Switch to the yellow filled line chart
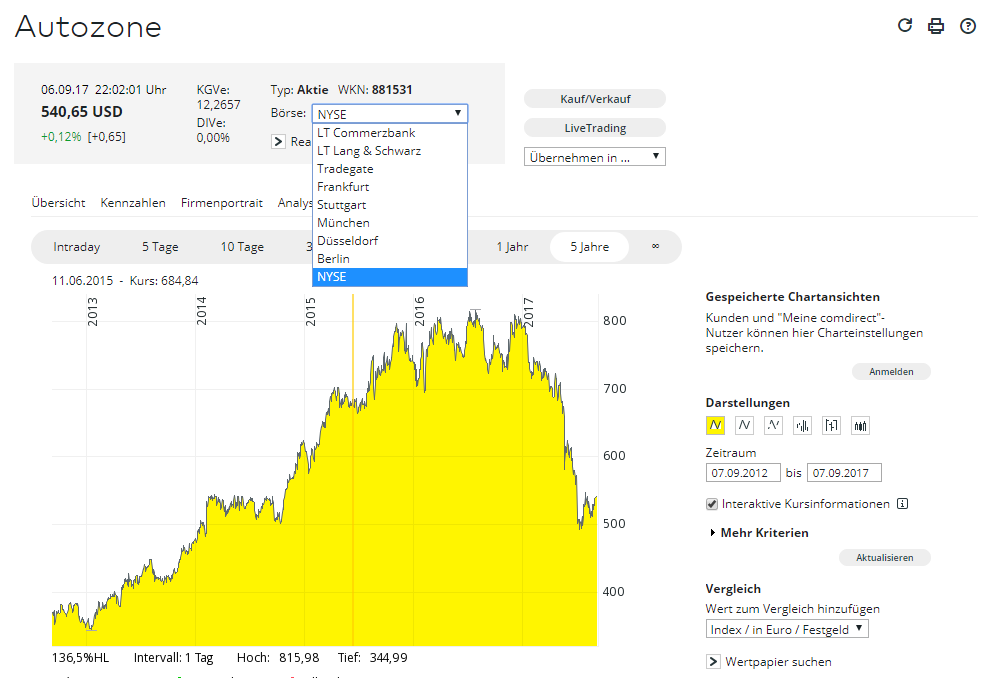The height and width of the screenshot is (678, 995). (x=715, y=426)
